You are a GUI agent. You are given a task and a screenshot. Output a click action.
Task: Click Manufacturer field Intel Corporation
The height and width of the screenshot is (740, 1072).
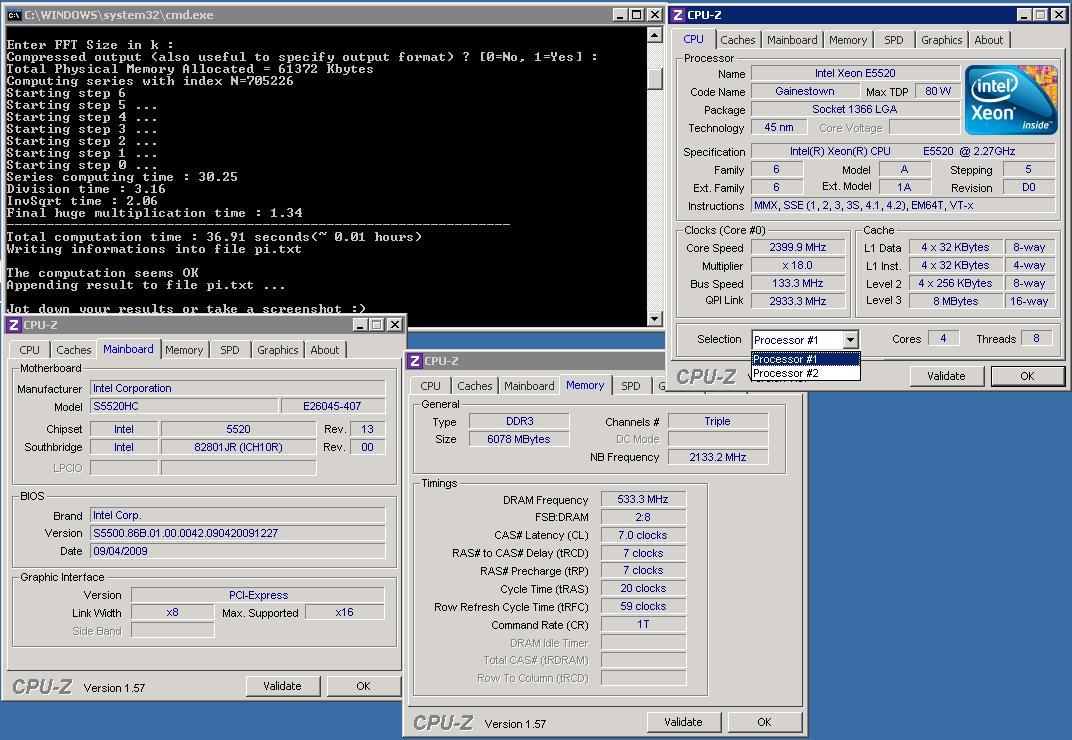237,388
